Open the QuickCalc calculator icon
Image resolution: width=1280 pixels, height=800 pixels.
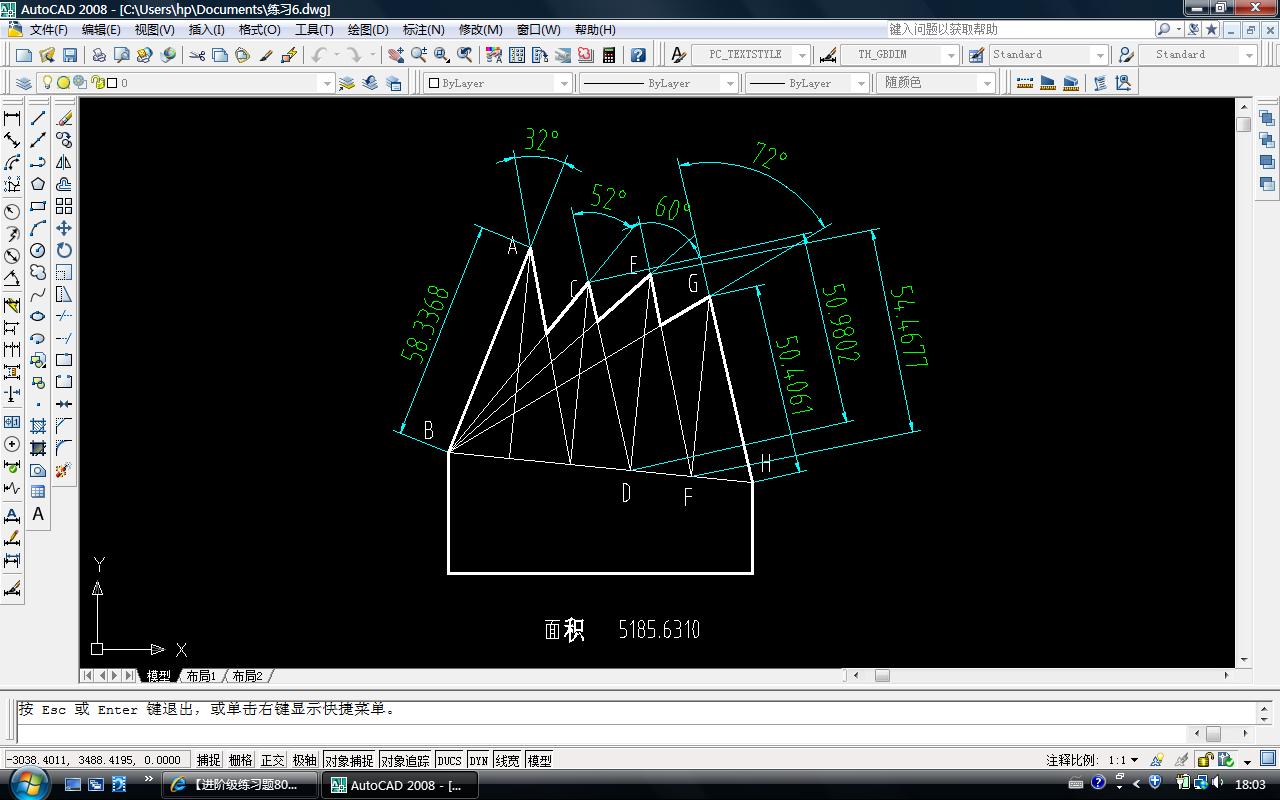(608, 55)
